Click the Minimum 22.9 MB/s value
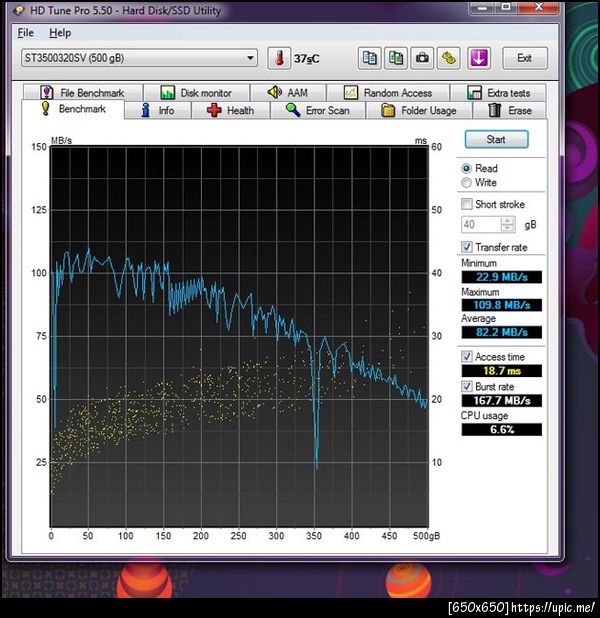600x618 pixels. [501, 277]
